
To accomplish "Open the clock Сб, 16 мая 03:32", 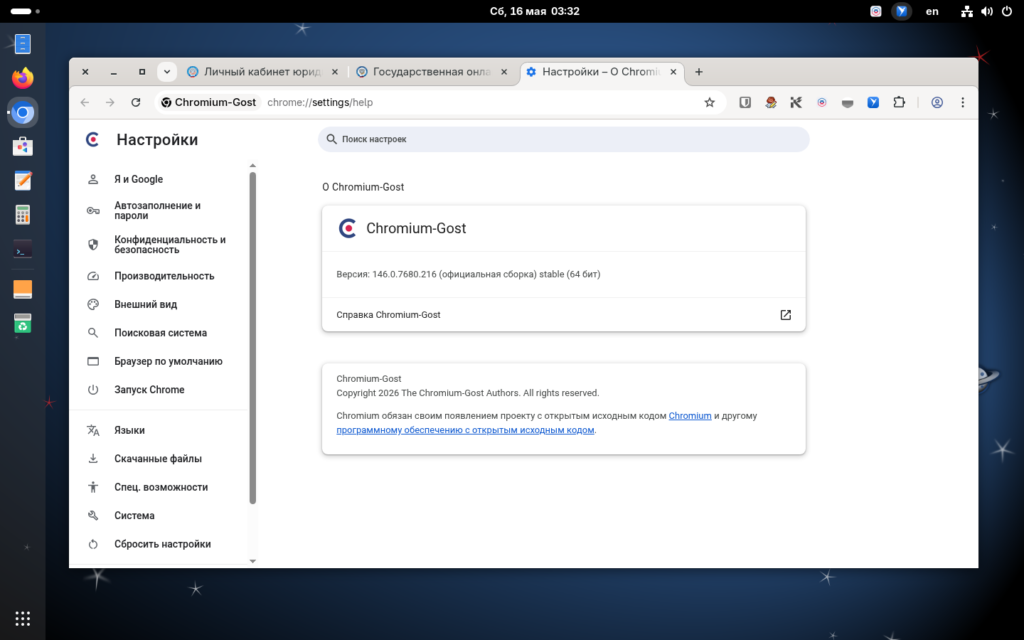I will [x=535, y=11].
